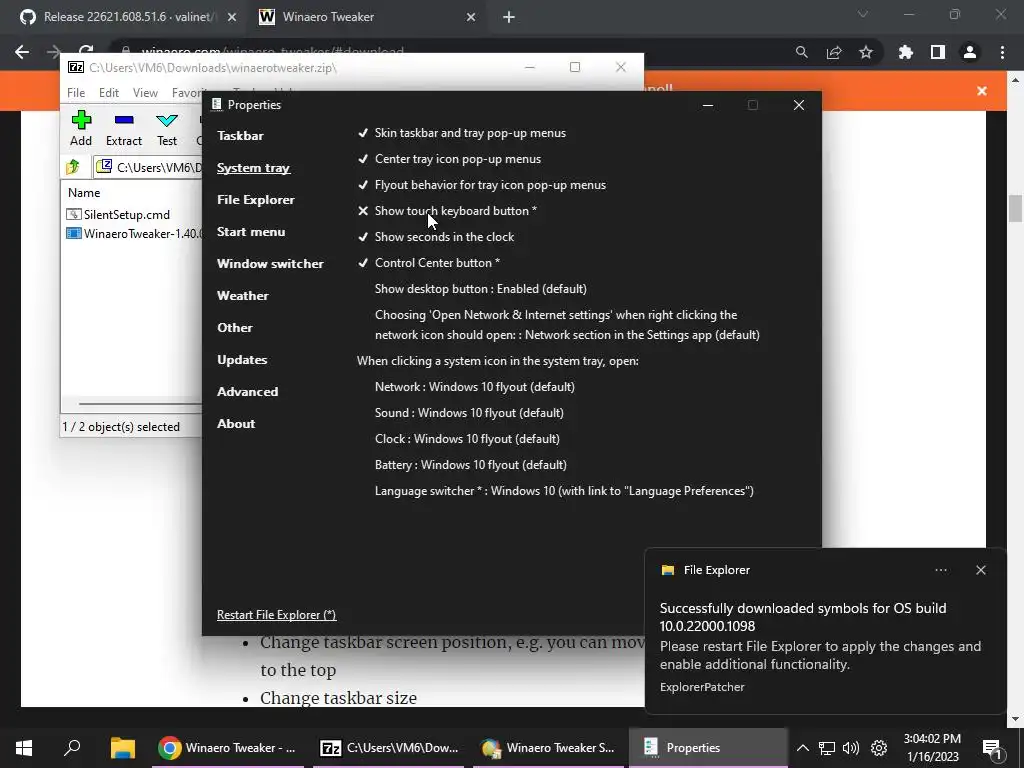The width and height of the screenshot is (1024, 768).
Task: Select WinaeroTweaker-1.40 file in 7-Zip
Action: click(134, 234)
